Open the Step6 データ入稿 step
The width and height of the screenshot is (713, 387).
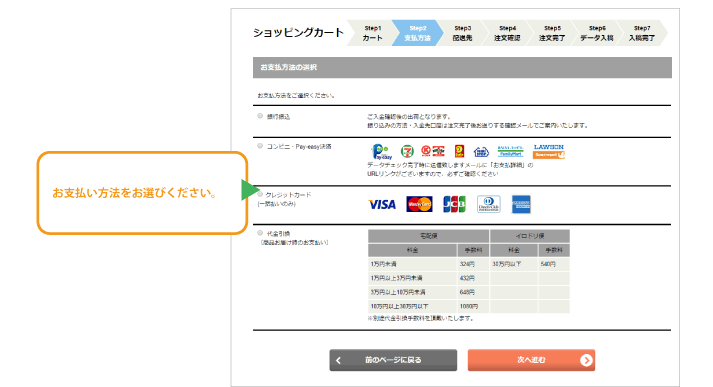click(x=597, y=33)
